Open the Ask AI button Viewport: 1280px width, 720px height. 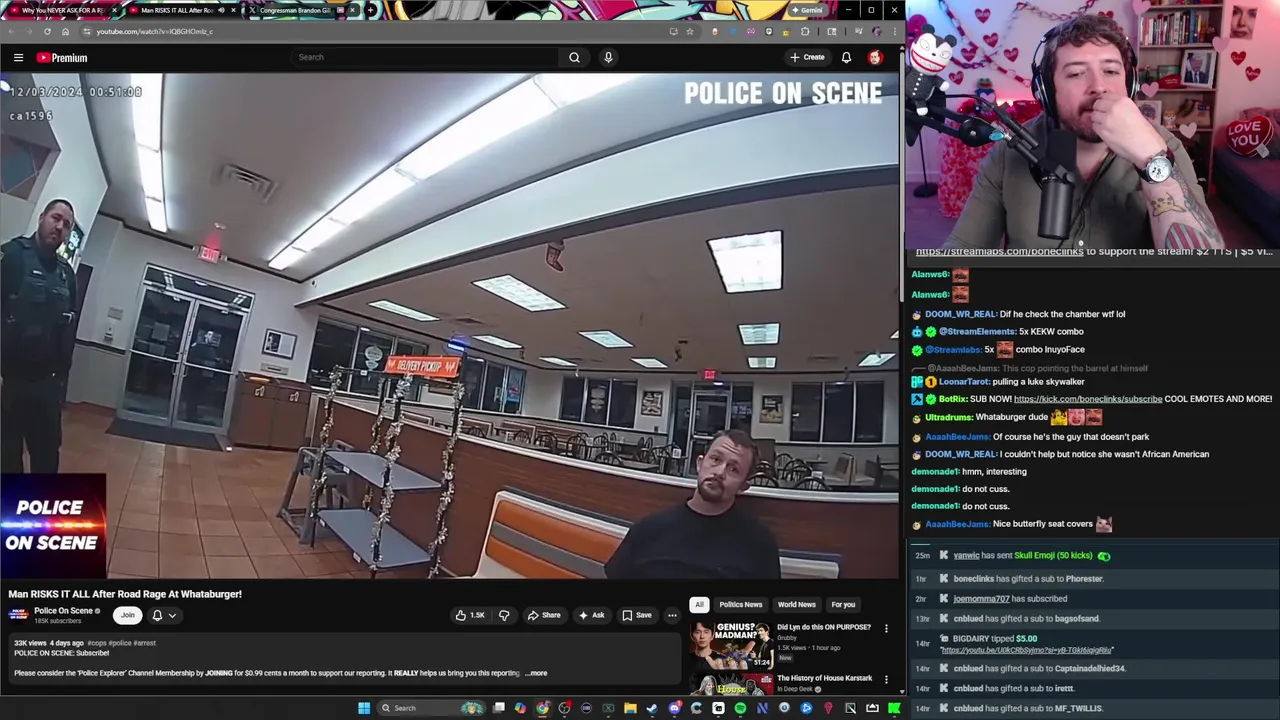pos(591,615)
